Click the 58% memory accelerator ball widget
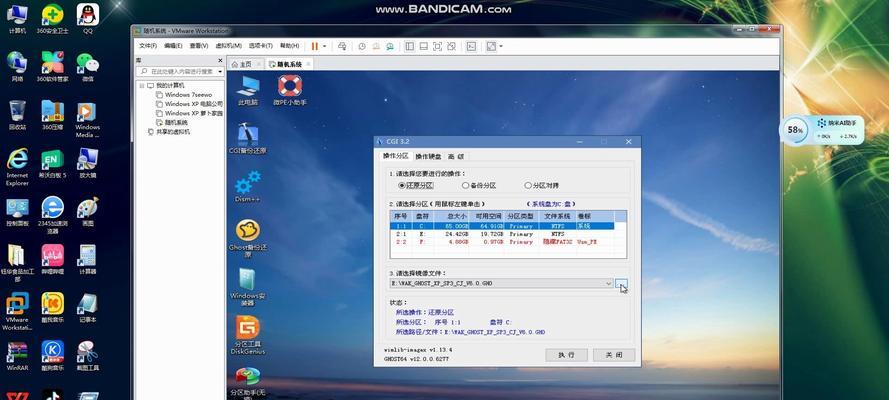The height and width of the screenshot is (400, 889). 795,130
